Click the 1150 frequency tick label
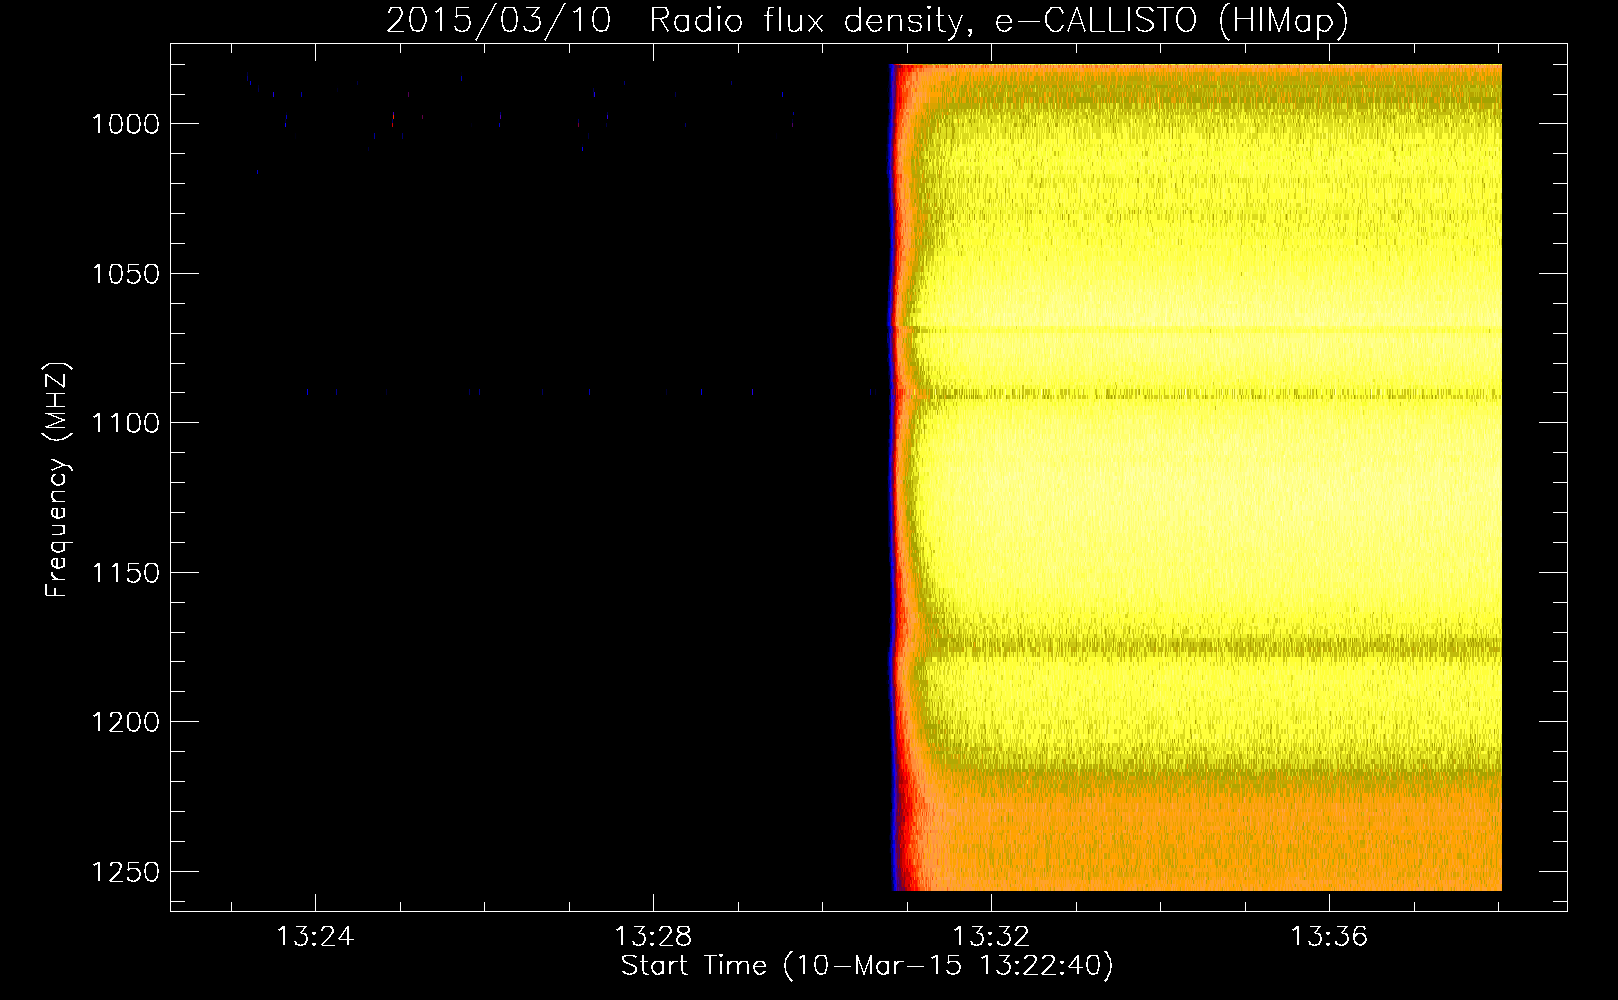 point(125,573)
